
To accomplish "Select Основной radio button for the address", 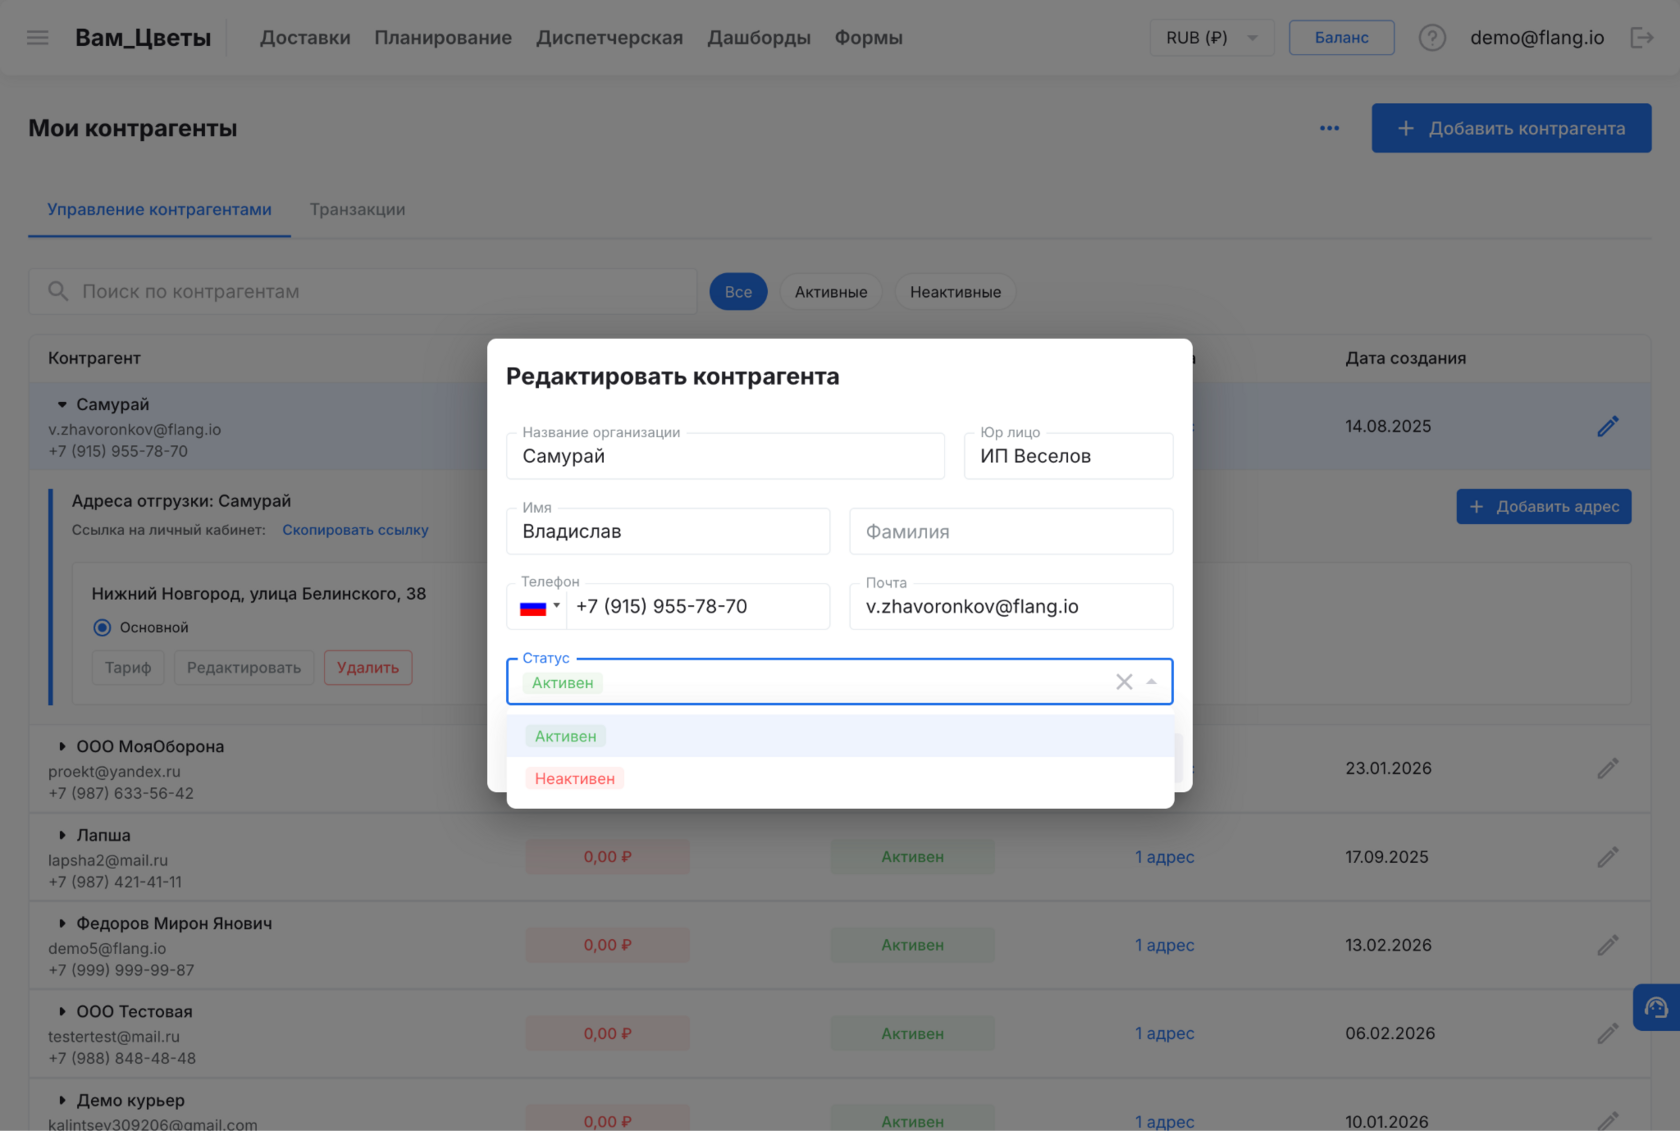I will point(101,627).
